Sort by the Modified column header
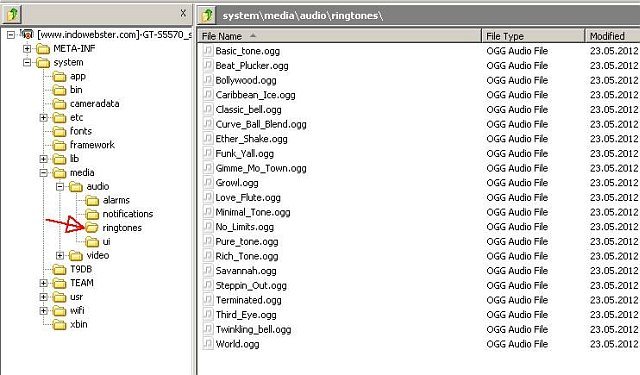640x375 pixels. (x=613, y=36)
